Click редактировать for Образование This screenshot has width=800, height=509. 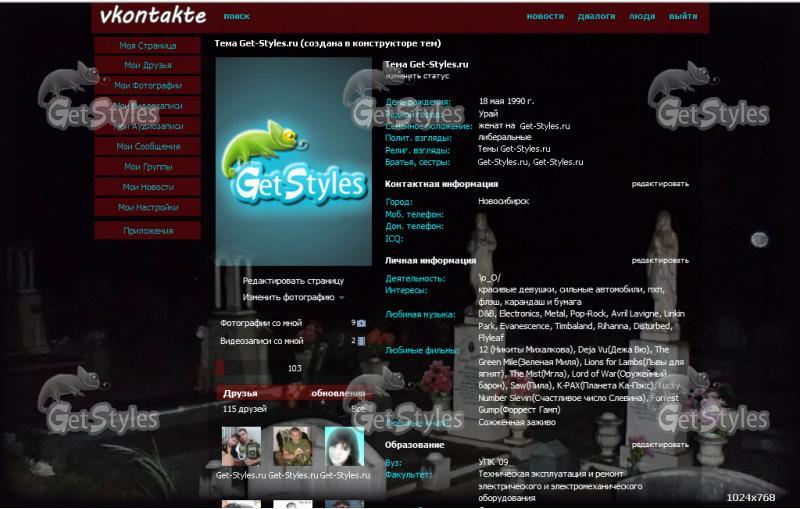660,445
